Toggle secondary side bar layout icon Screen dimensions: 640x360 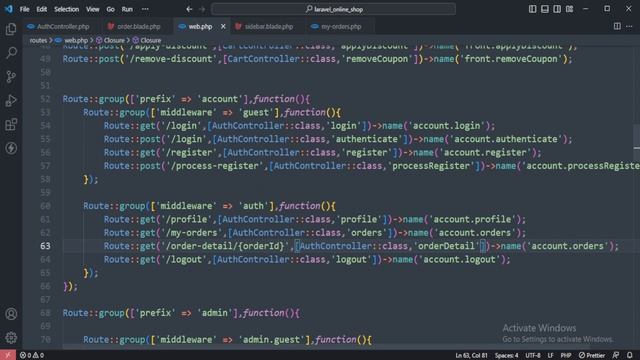point(557,9)
